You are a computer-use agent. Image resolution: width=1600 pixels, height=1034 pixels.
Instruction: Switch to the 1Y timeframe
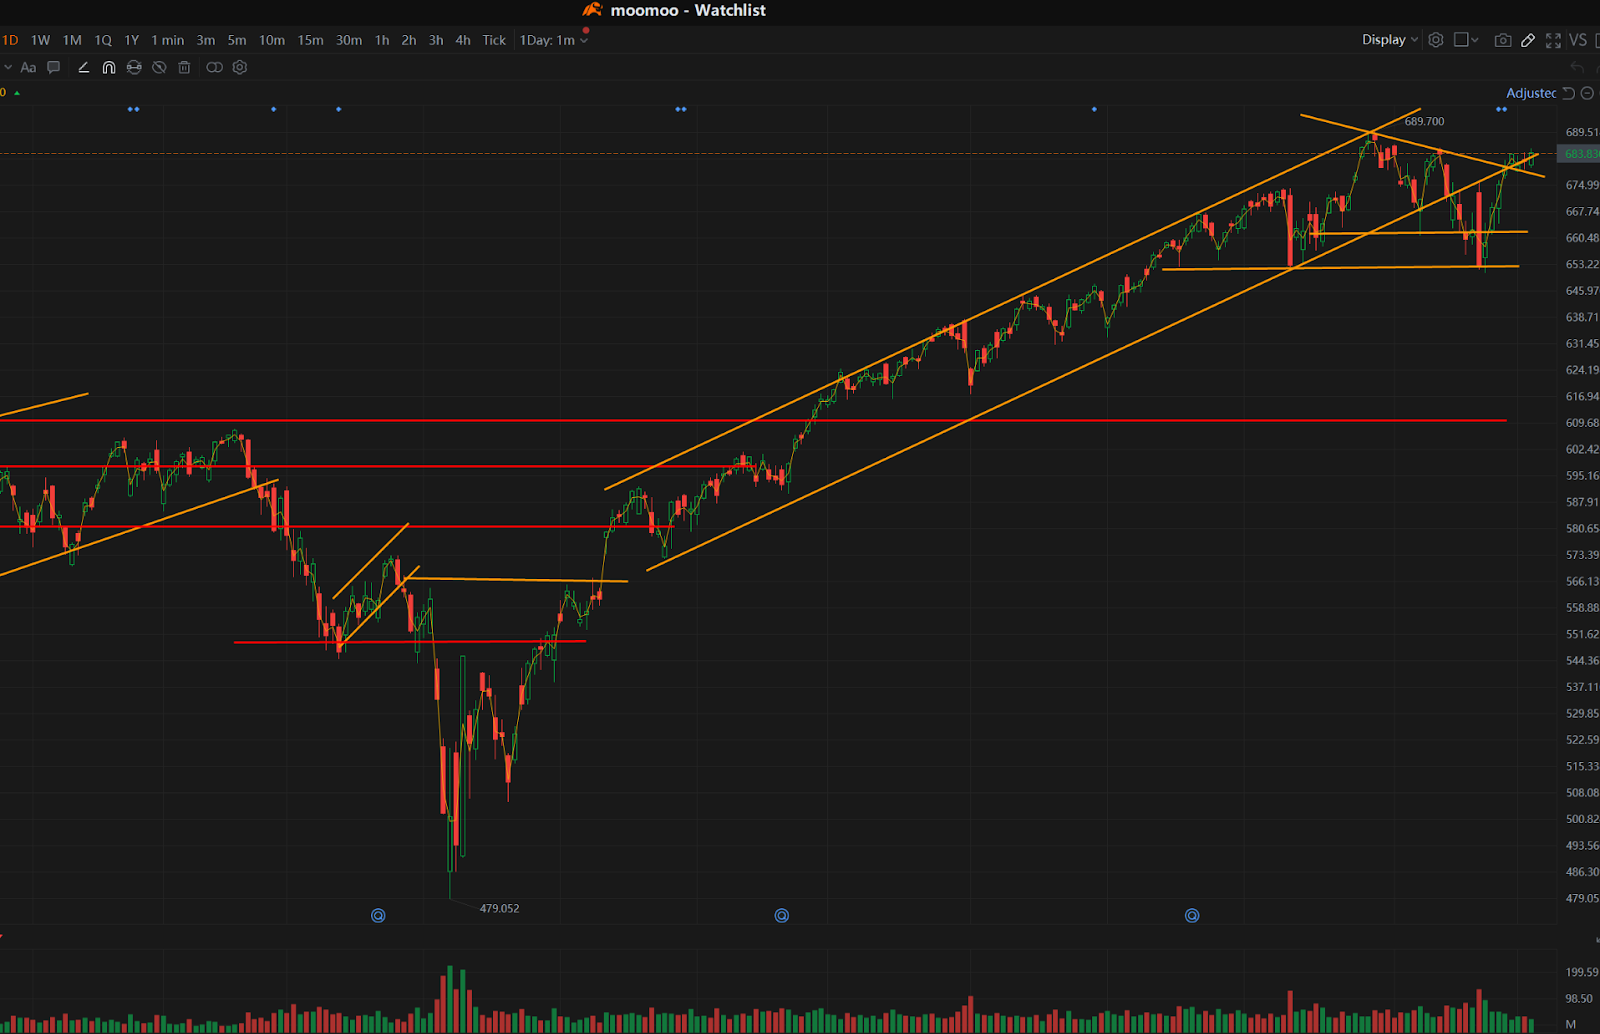click(132, 40)
